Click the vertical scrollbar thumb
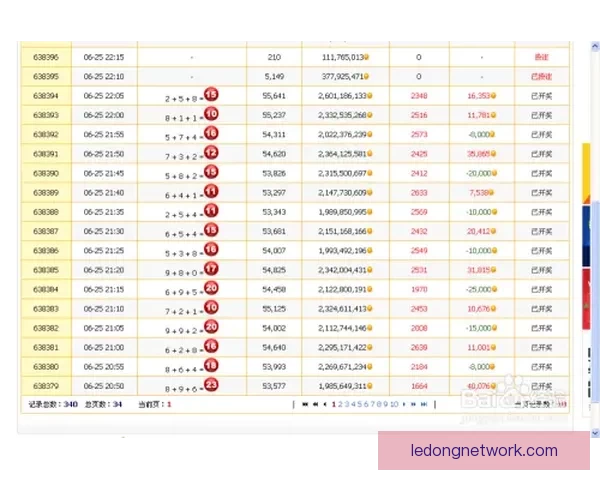The image size is (600, 480). point(595,302)
